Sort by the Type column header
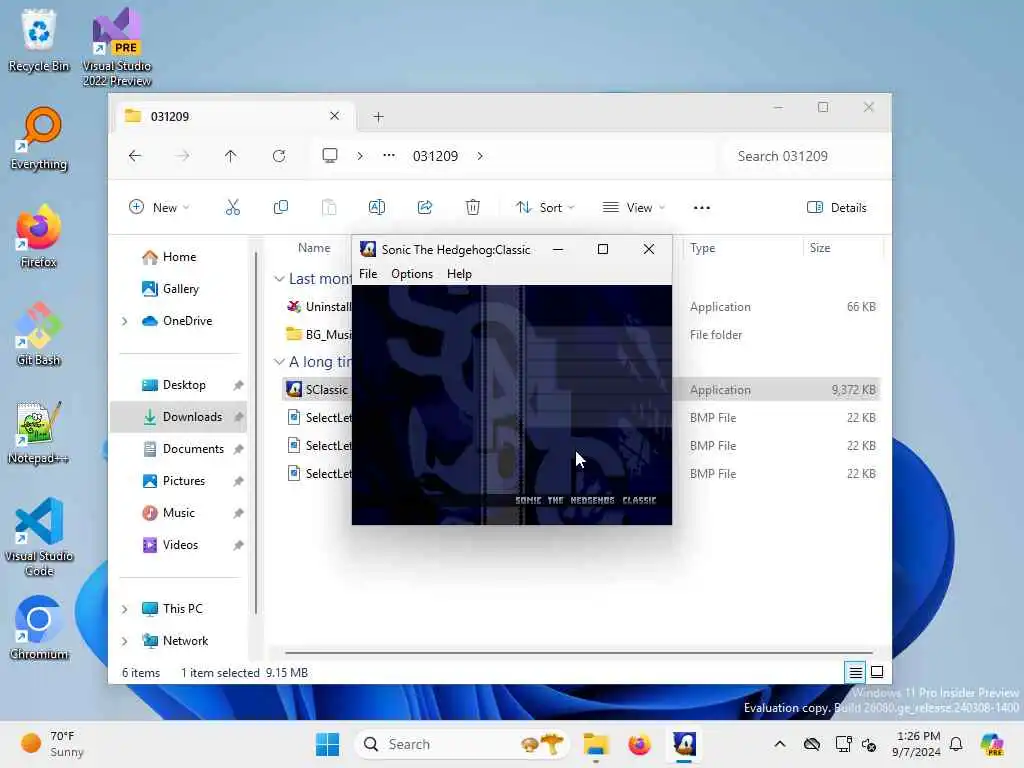 tap(702, 248)
